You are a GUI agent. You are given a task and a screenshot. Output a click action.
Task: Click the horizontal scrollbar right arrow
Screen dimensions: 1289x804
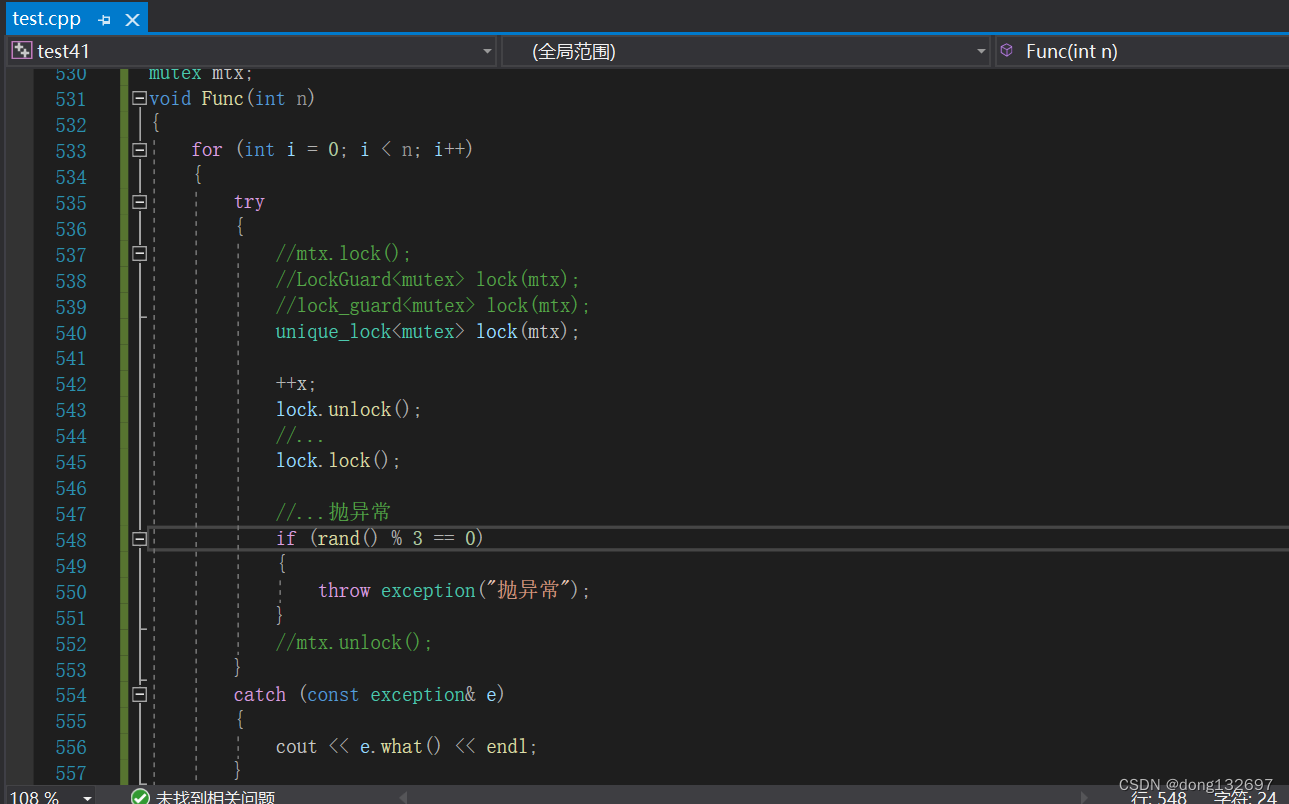[1084, 797]
